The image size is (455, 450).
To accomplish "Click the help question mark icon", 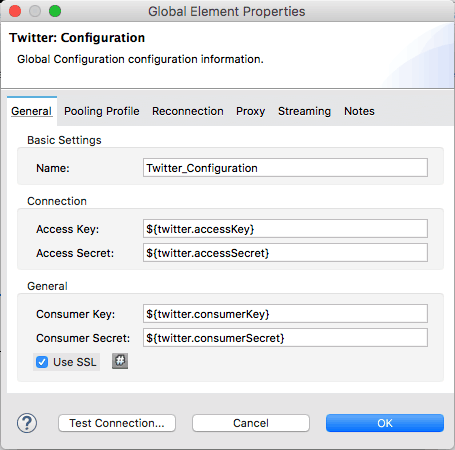I will [x=27, y=423].
